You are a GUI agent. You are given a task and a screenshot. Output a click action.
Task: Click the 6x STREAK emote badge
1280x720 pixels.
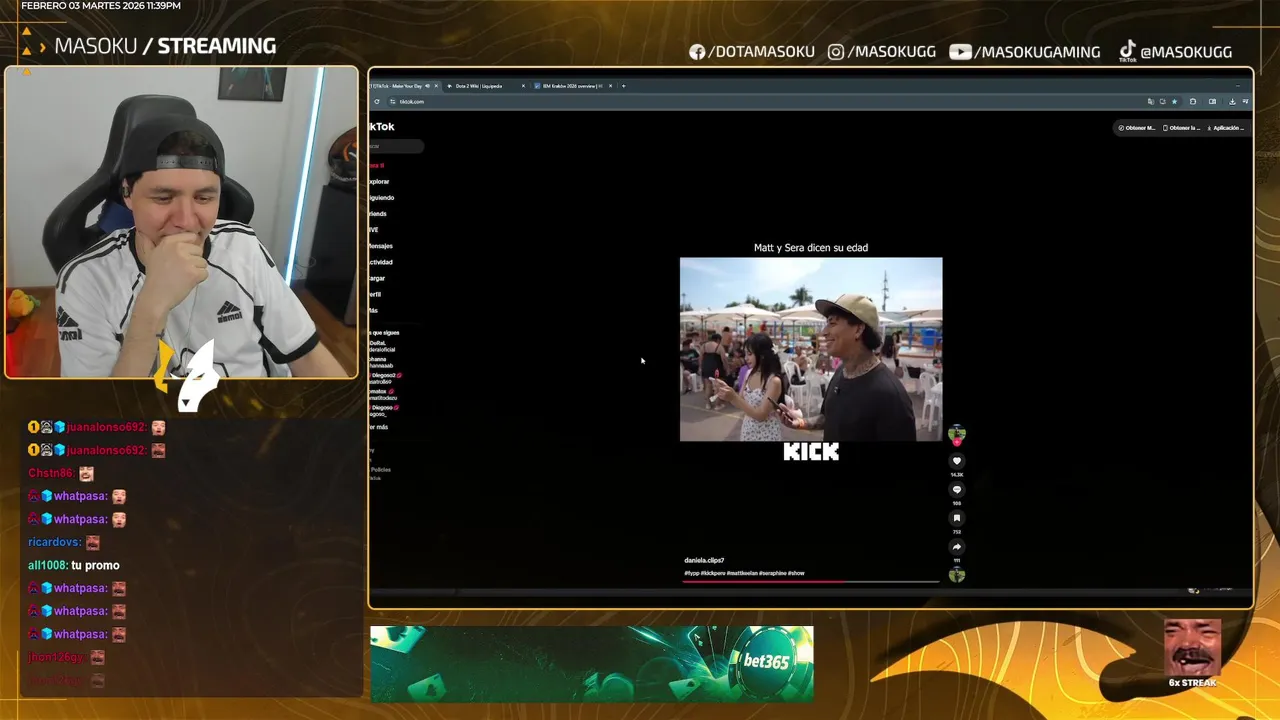click(x=1192, y=655)
